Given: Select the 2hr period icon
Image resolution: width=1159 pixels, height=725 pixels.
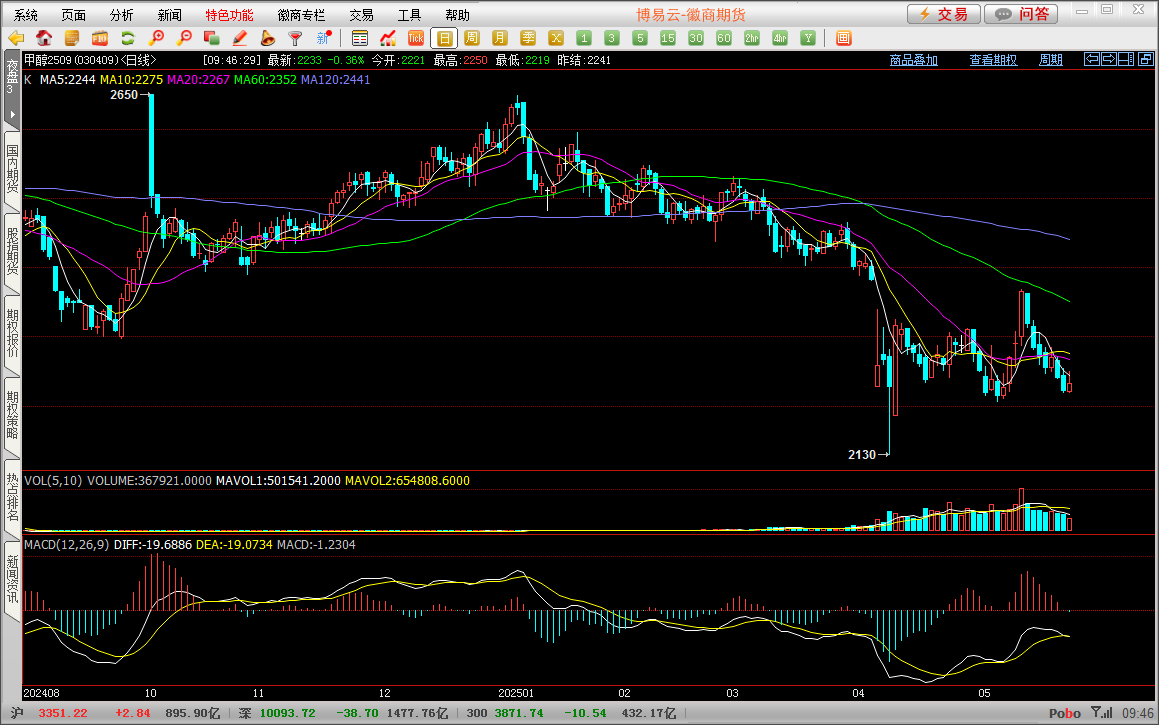Looking at the screenshot, I should coord(752,38).
